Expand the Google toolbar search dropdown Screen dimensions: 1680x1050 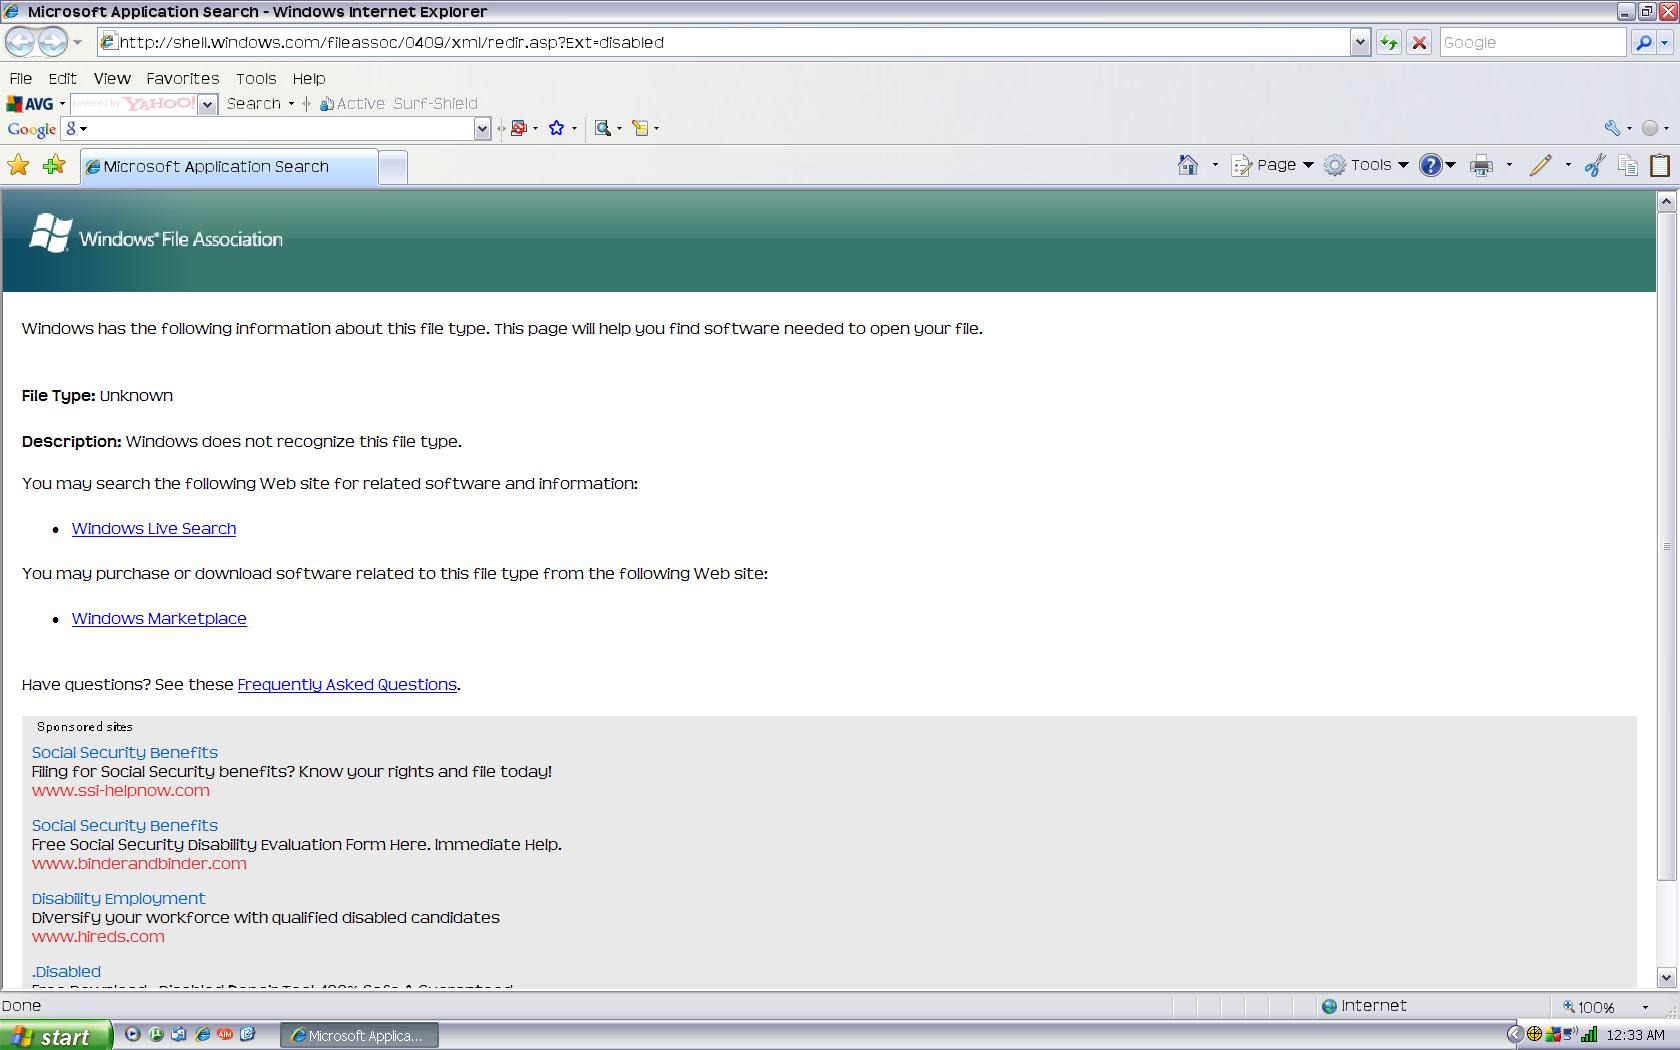[483, 128]
